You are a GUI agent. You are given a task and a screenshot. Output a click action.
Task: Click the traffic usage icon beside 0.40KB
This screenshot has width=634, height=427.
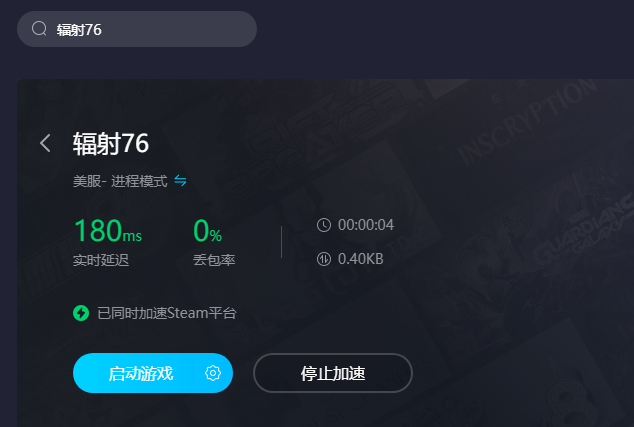coord(323,259)
